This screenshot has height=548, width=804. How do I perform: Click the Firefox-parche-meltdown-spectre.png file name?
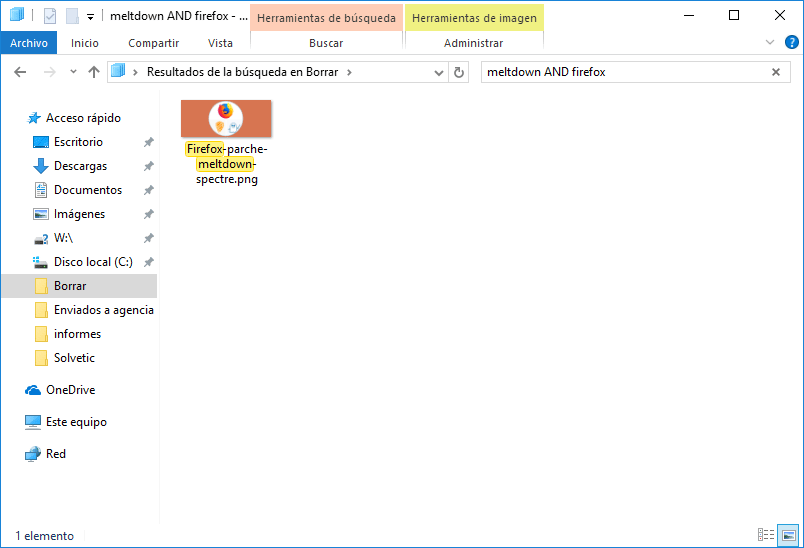pyautogui.click(x=227, y=164)
